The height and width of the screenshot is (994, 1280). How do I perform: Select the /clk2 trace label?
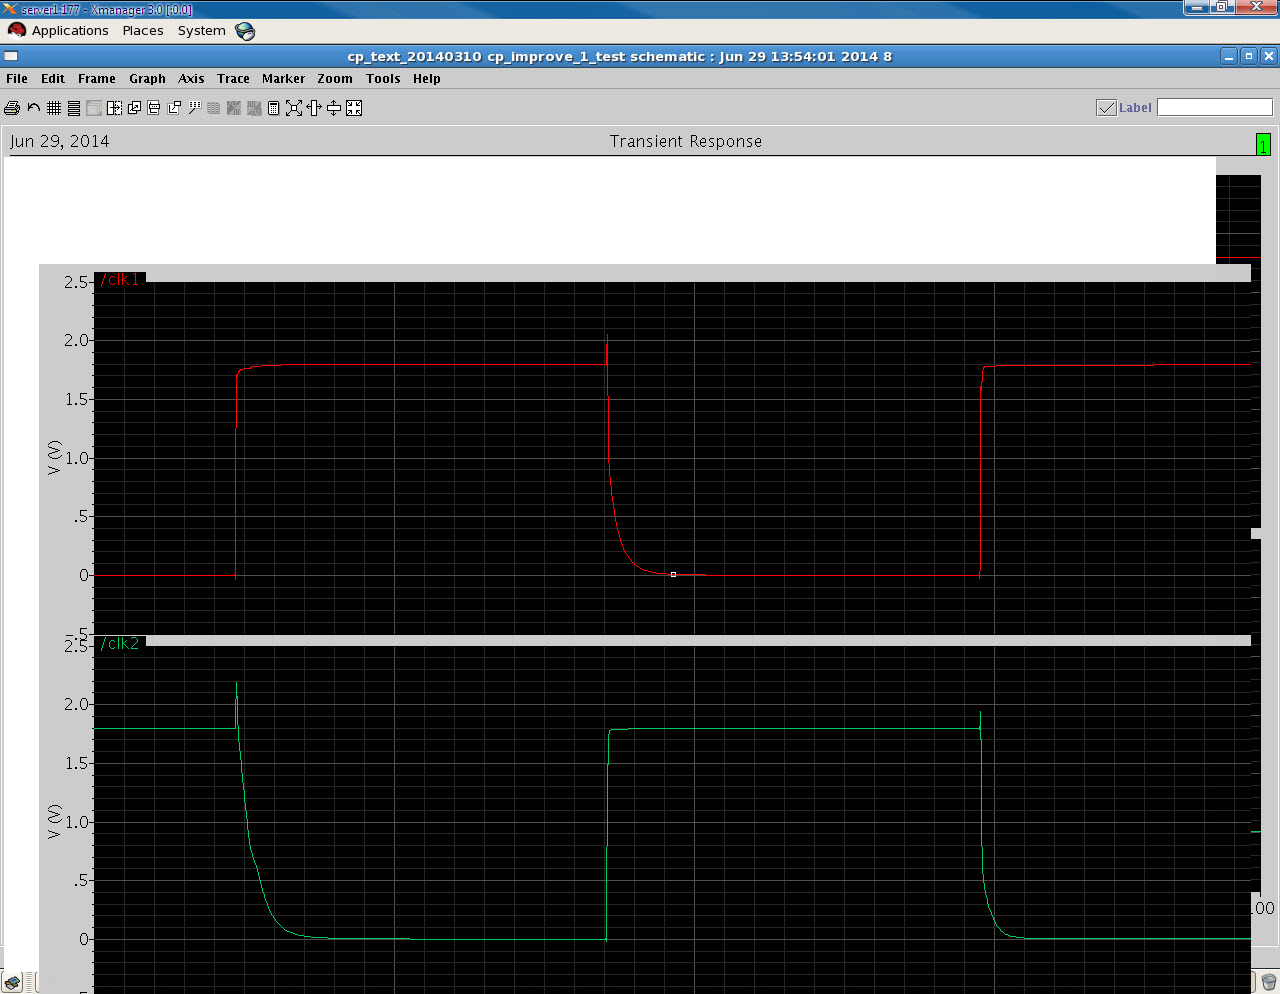click(x=121, y=644)
